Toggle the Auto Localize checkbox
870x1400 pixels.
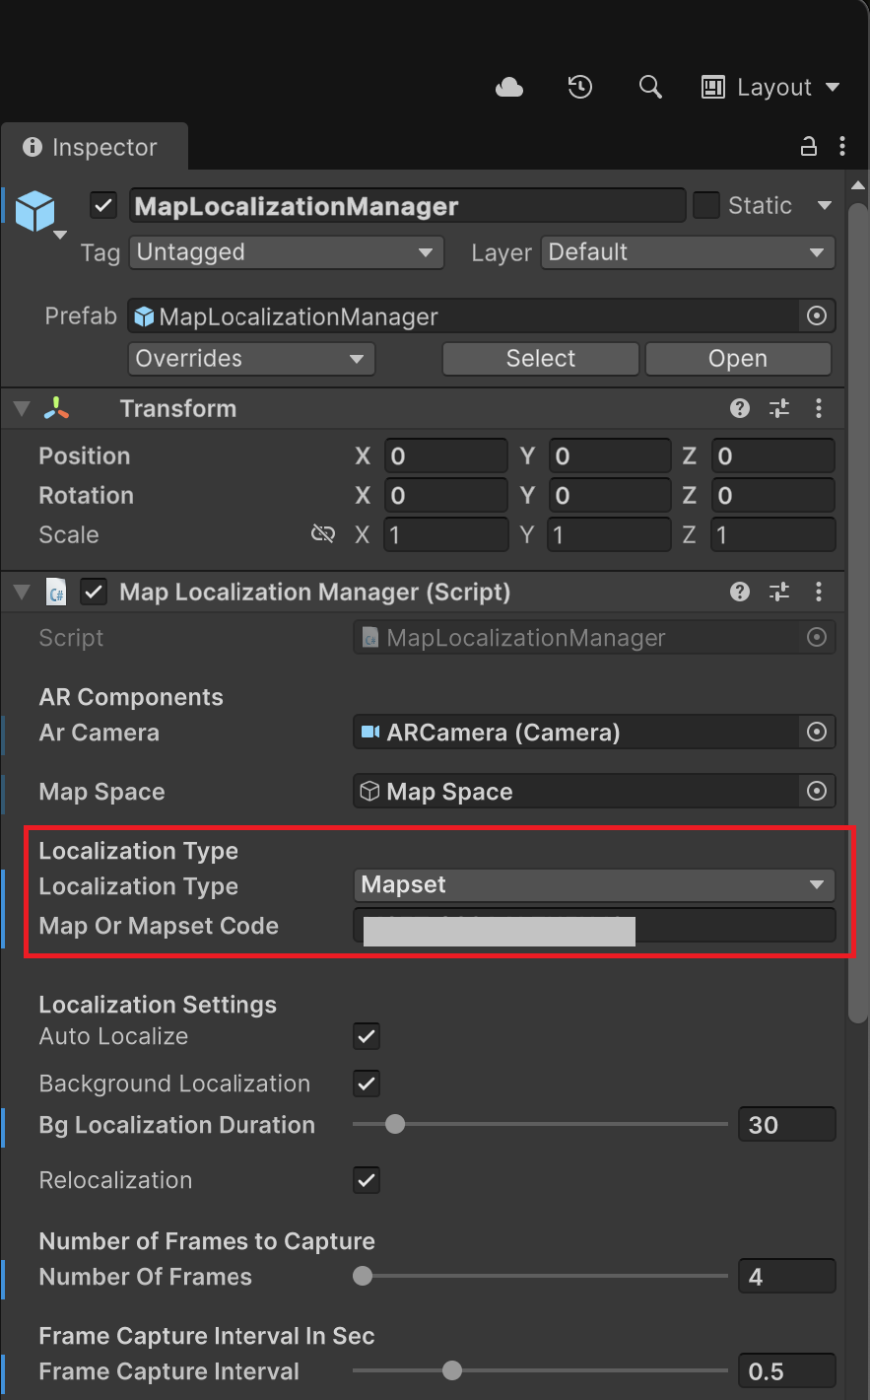366,1036
